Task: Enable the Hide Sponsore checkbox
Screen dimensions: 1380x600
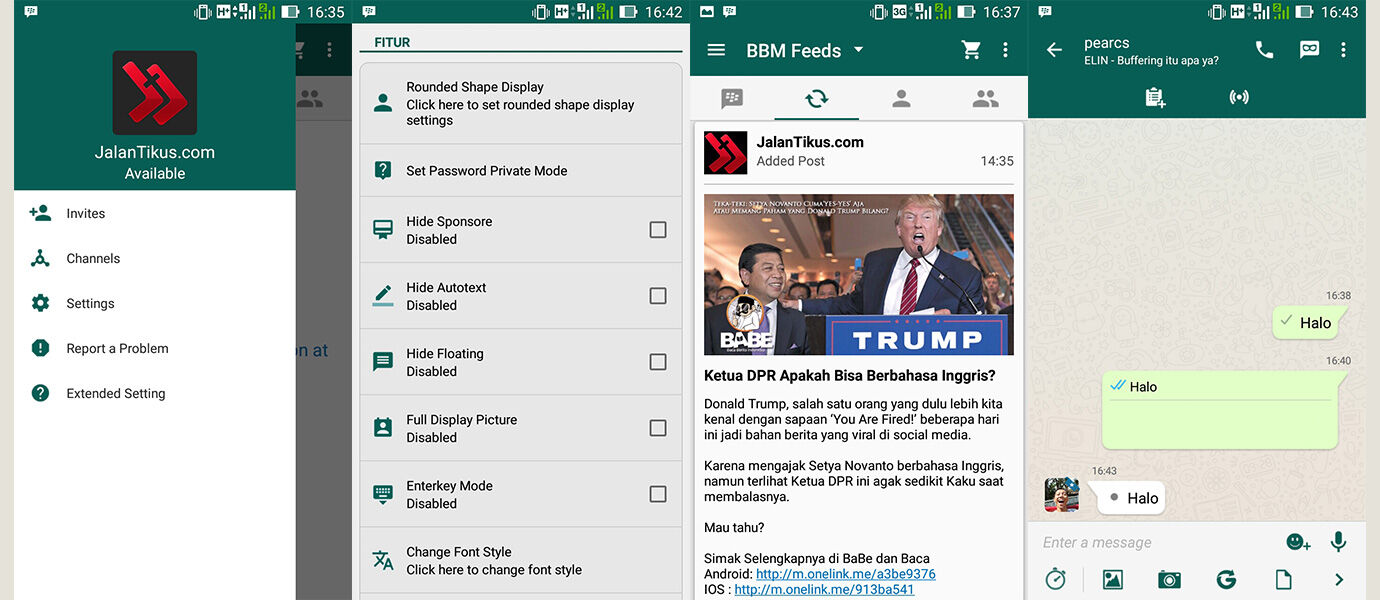Action: 658,230
